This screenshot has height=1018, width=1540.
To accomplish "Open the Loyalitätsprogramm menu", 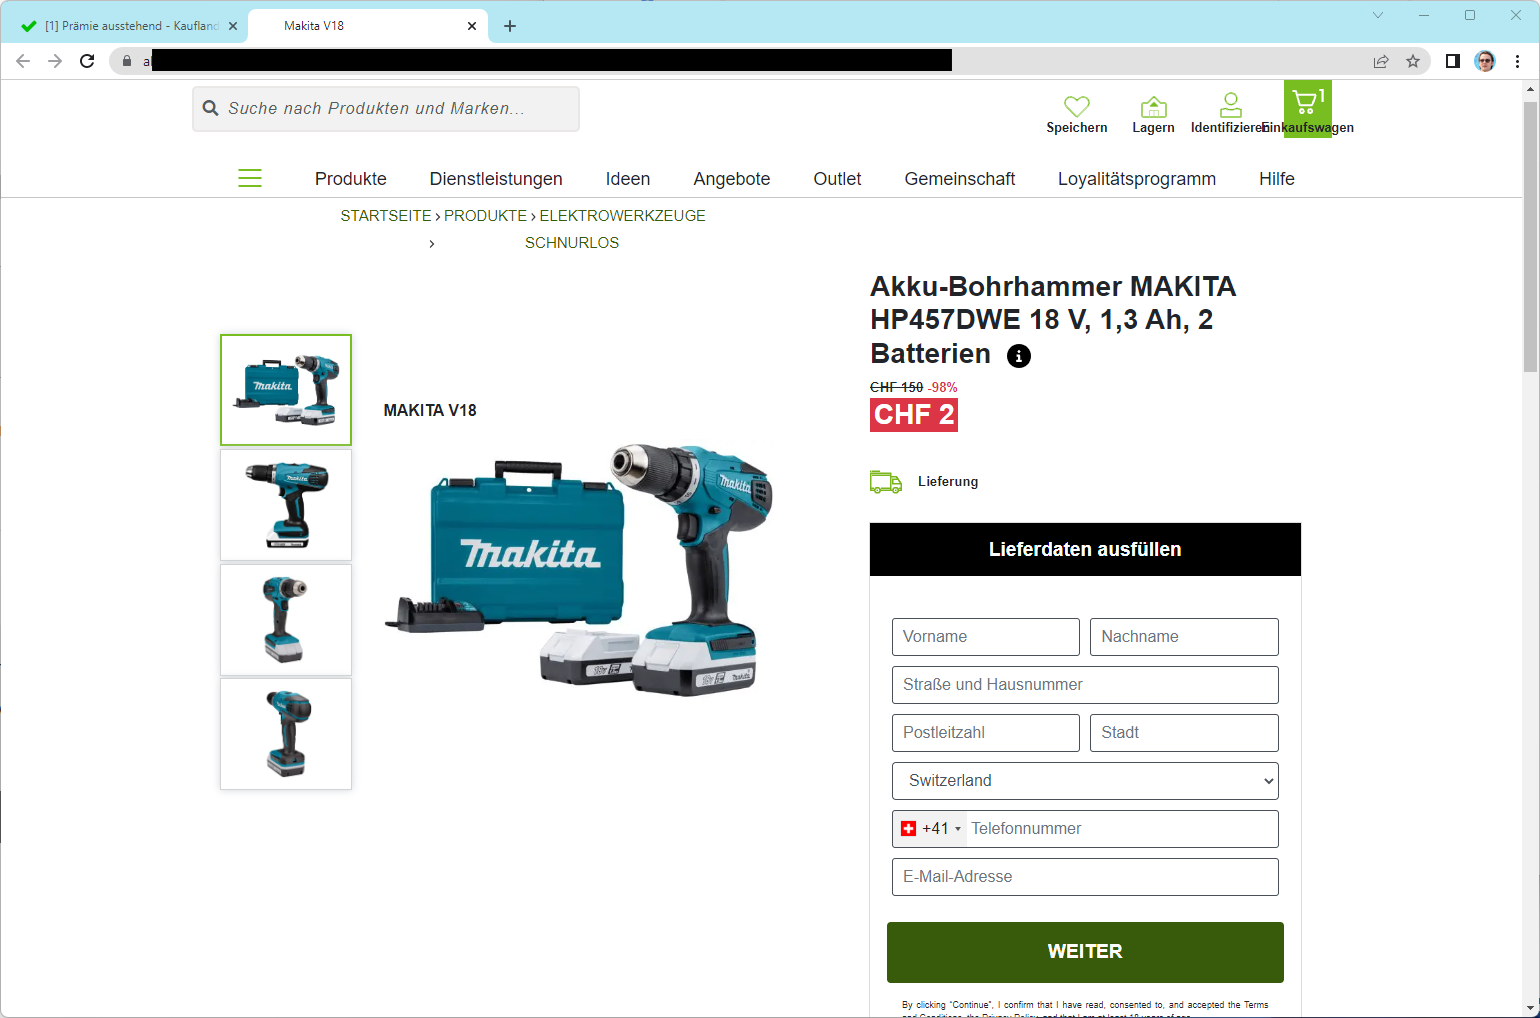I will [1137, 179].
